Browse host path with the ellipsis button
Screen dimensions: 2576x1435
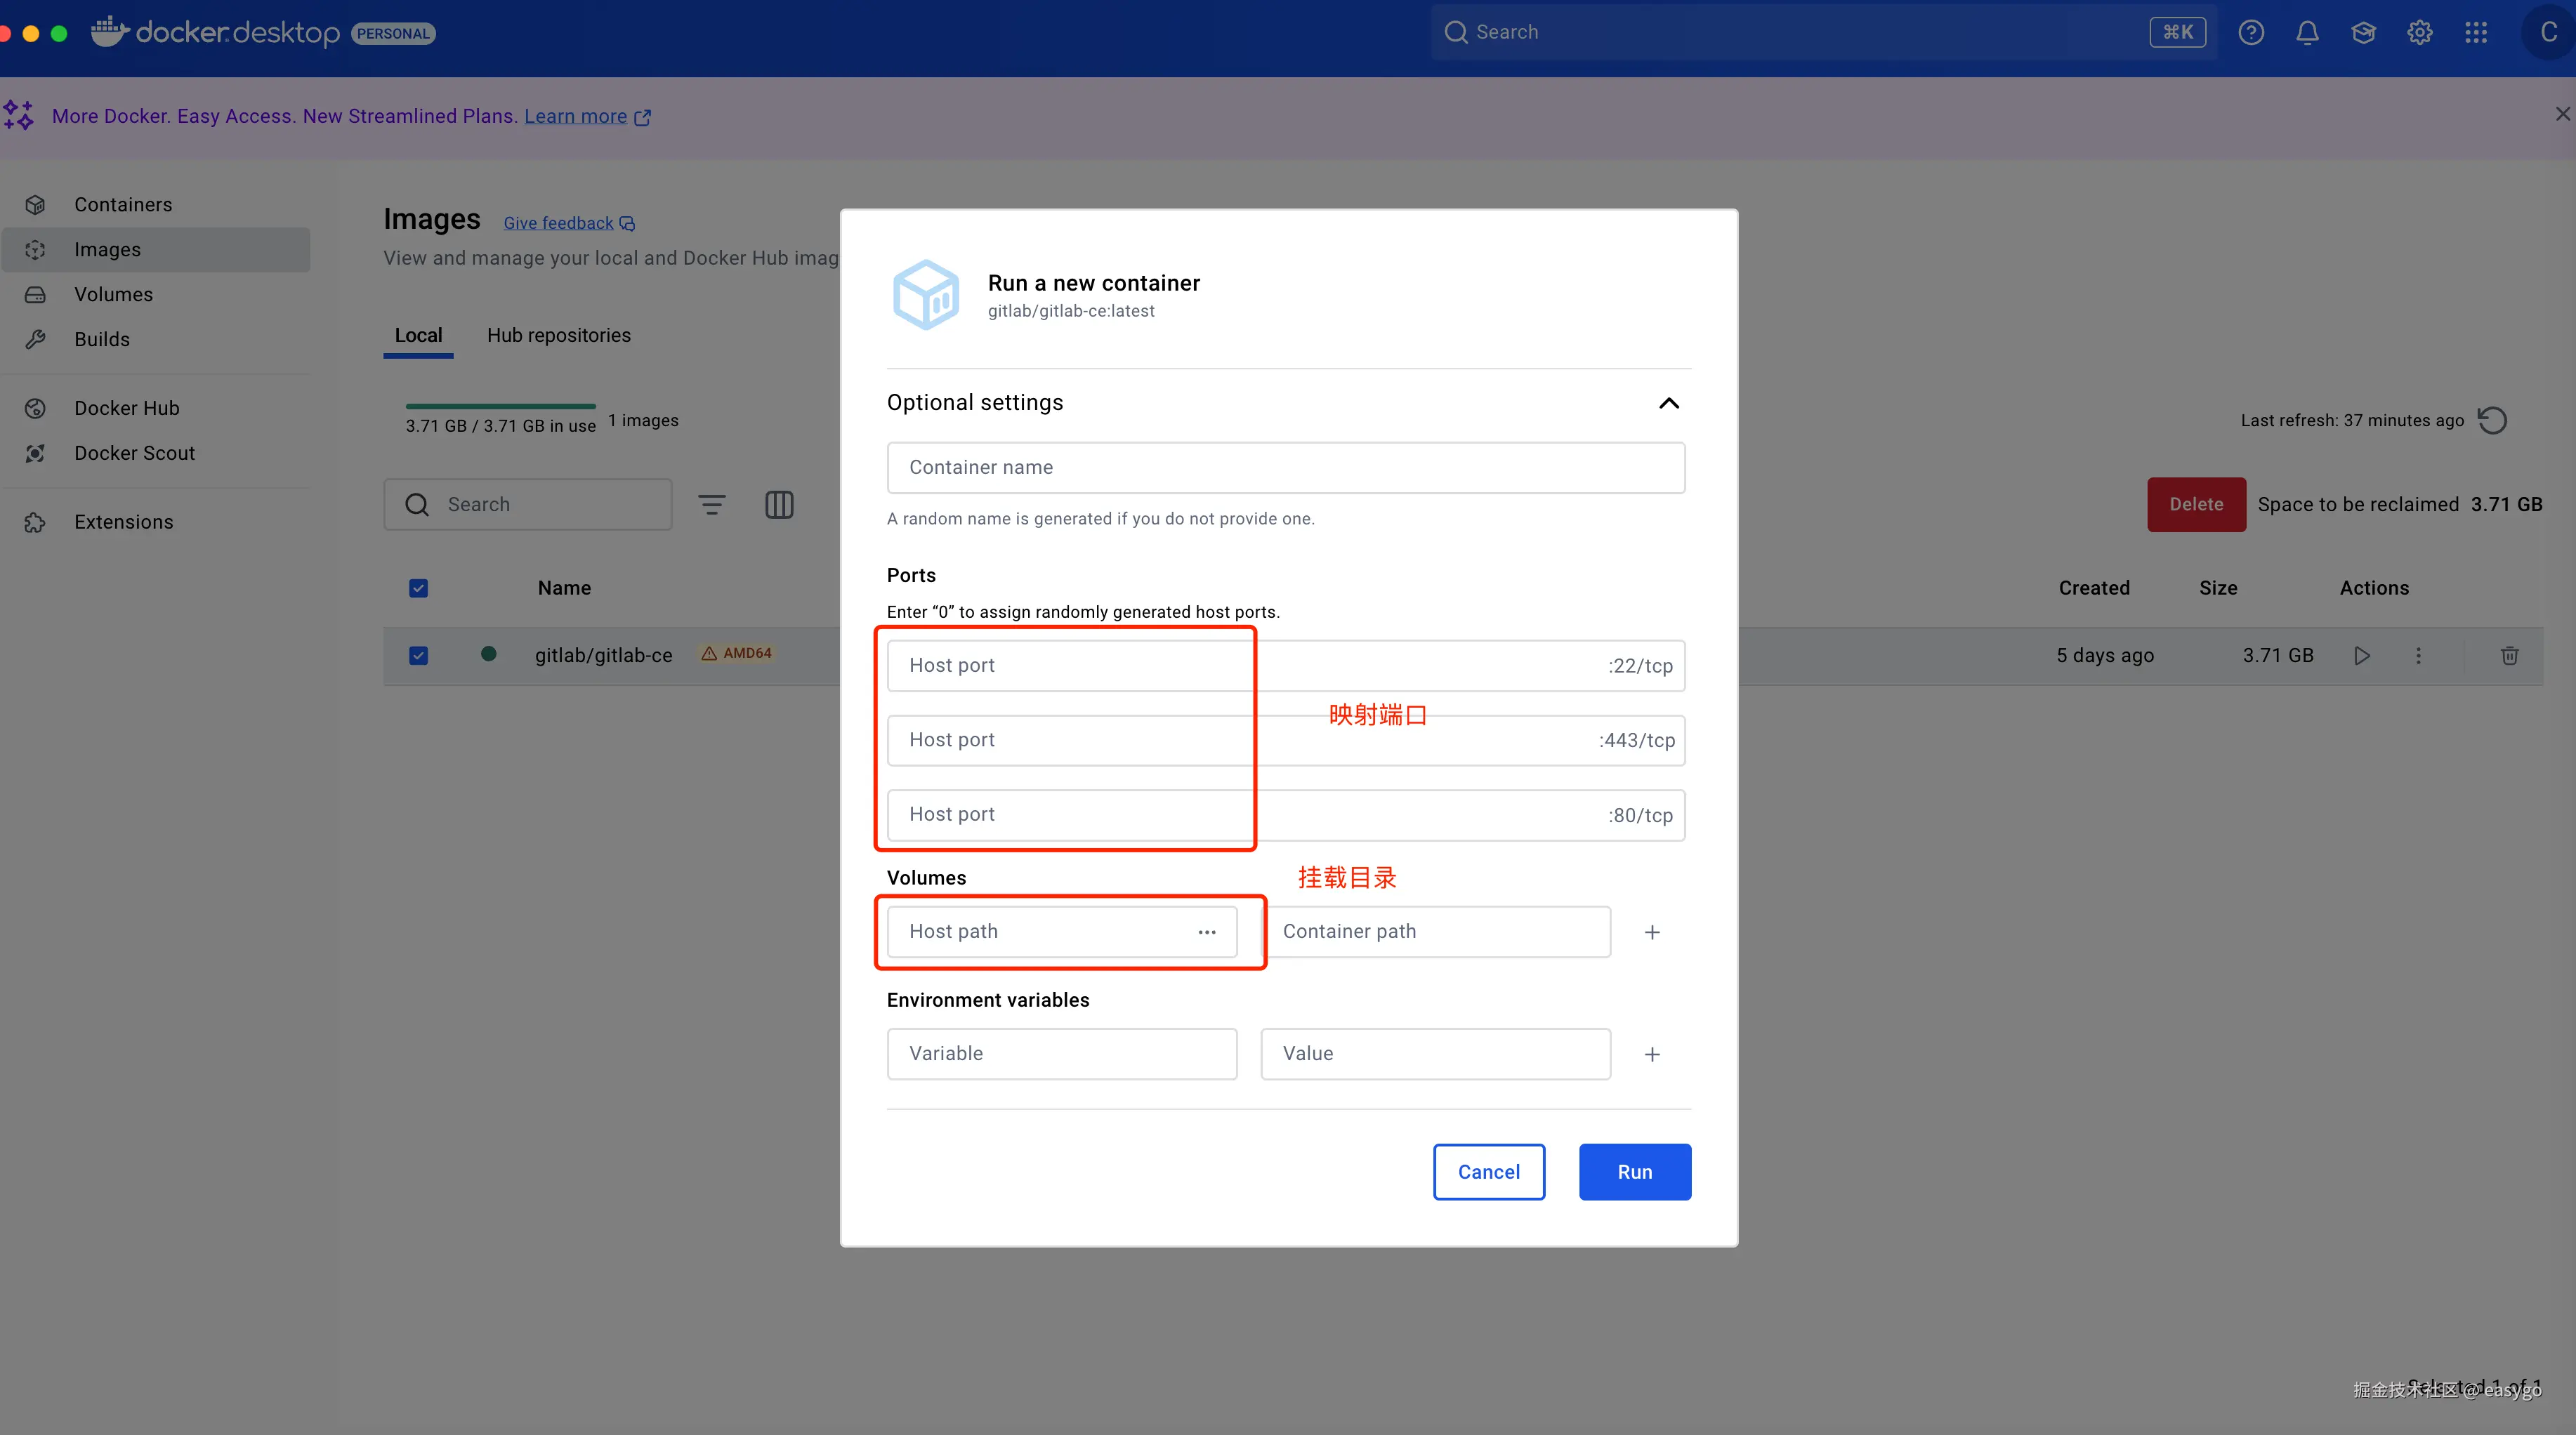click(x=1207, y=931)
